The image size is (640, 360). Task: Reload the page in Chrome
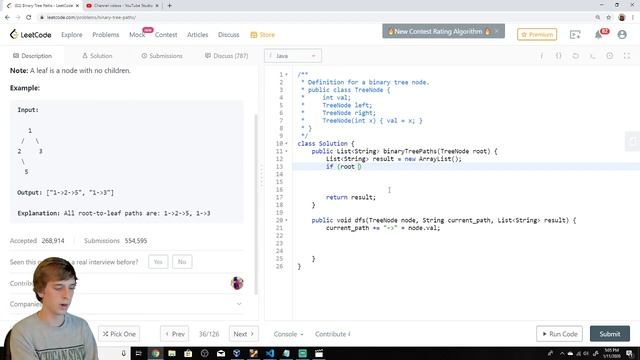29,17
